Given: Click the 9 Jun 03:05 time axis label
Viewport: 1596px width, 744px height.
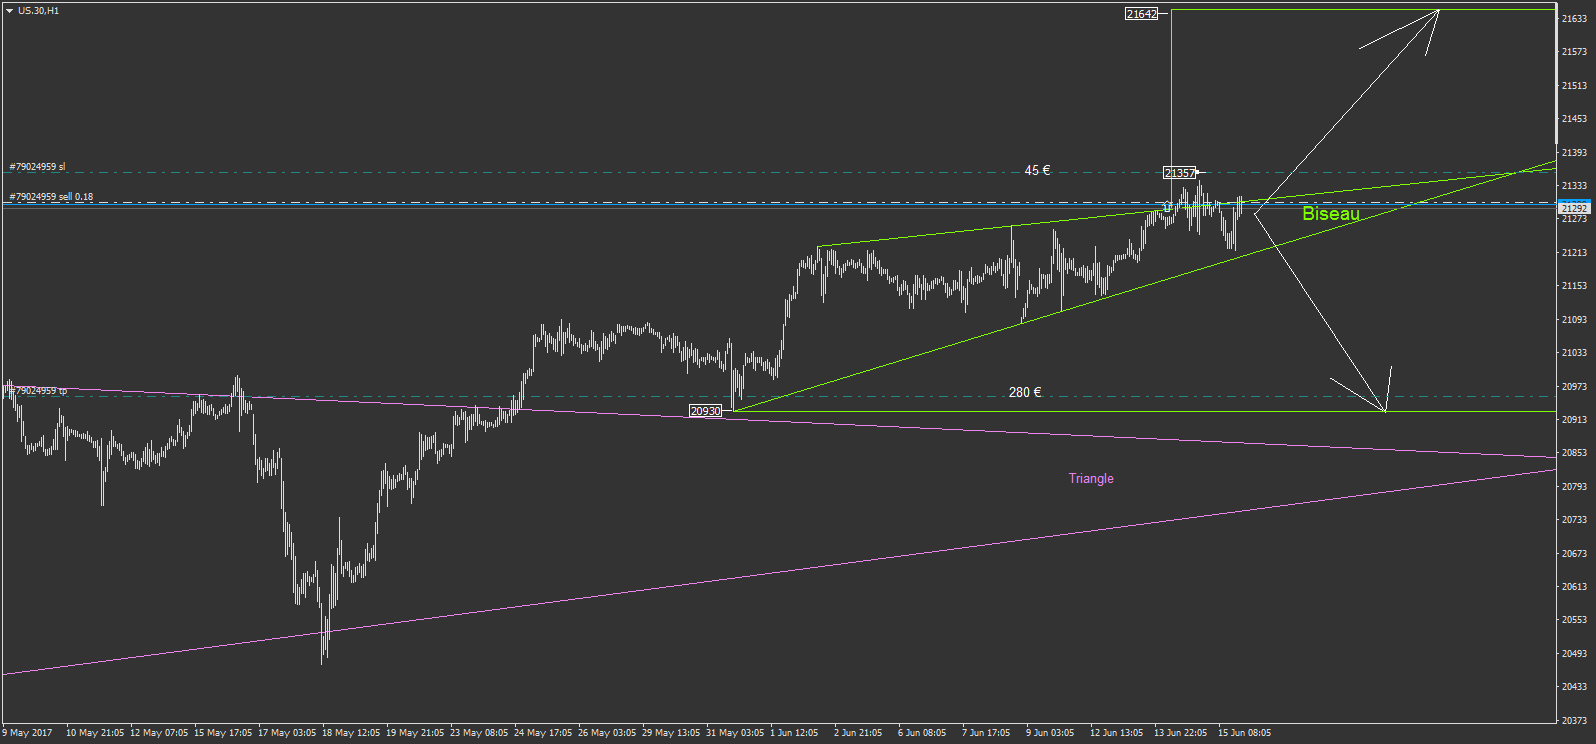Looking at the screenshot, I should tap(1050, 733).
